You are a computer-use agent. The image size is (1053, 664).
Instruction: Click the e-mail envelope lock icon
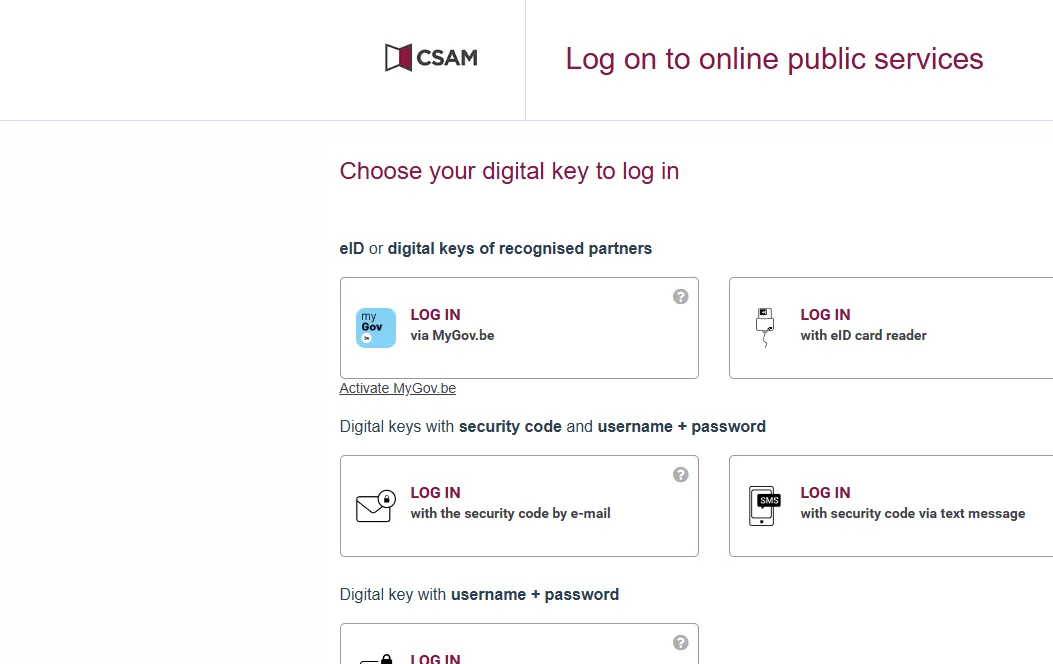coord(376,505)
